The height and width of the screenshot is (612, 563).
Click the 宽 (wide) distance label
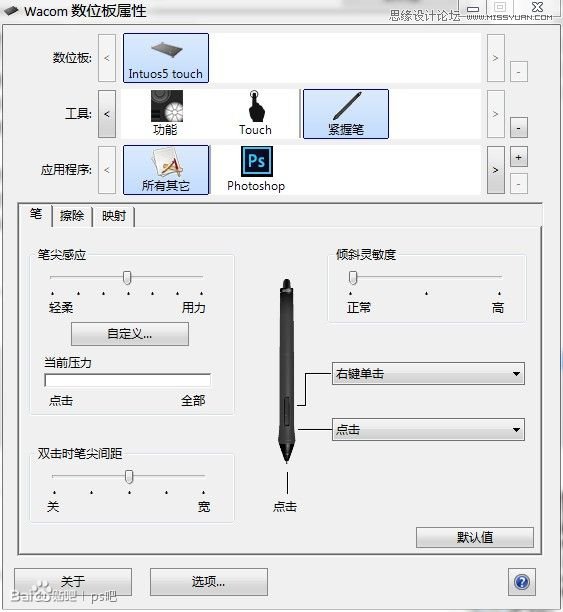pos(204,507)
